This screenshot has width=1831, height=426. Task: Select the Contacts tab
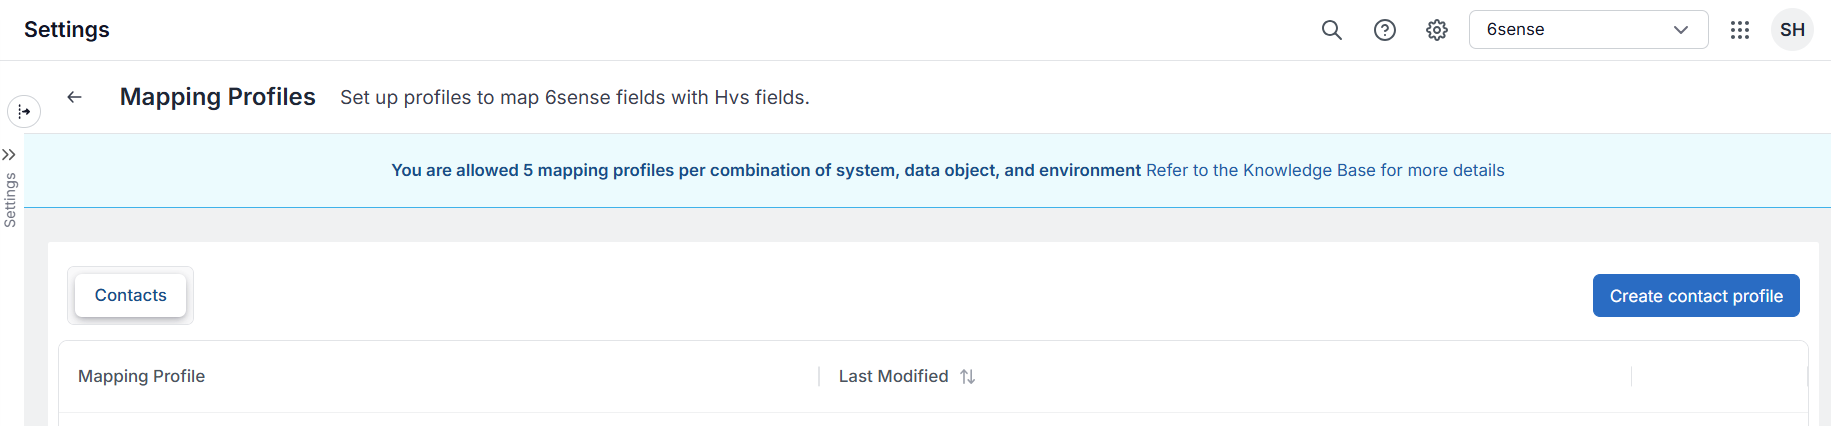coord(130,295)
